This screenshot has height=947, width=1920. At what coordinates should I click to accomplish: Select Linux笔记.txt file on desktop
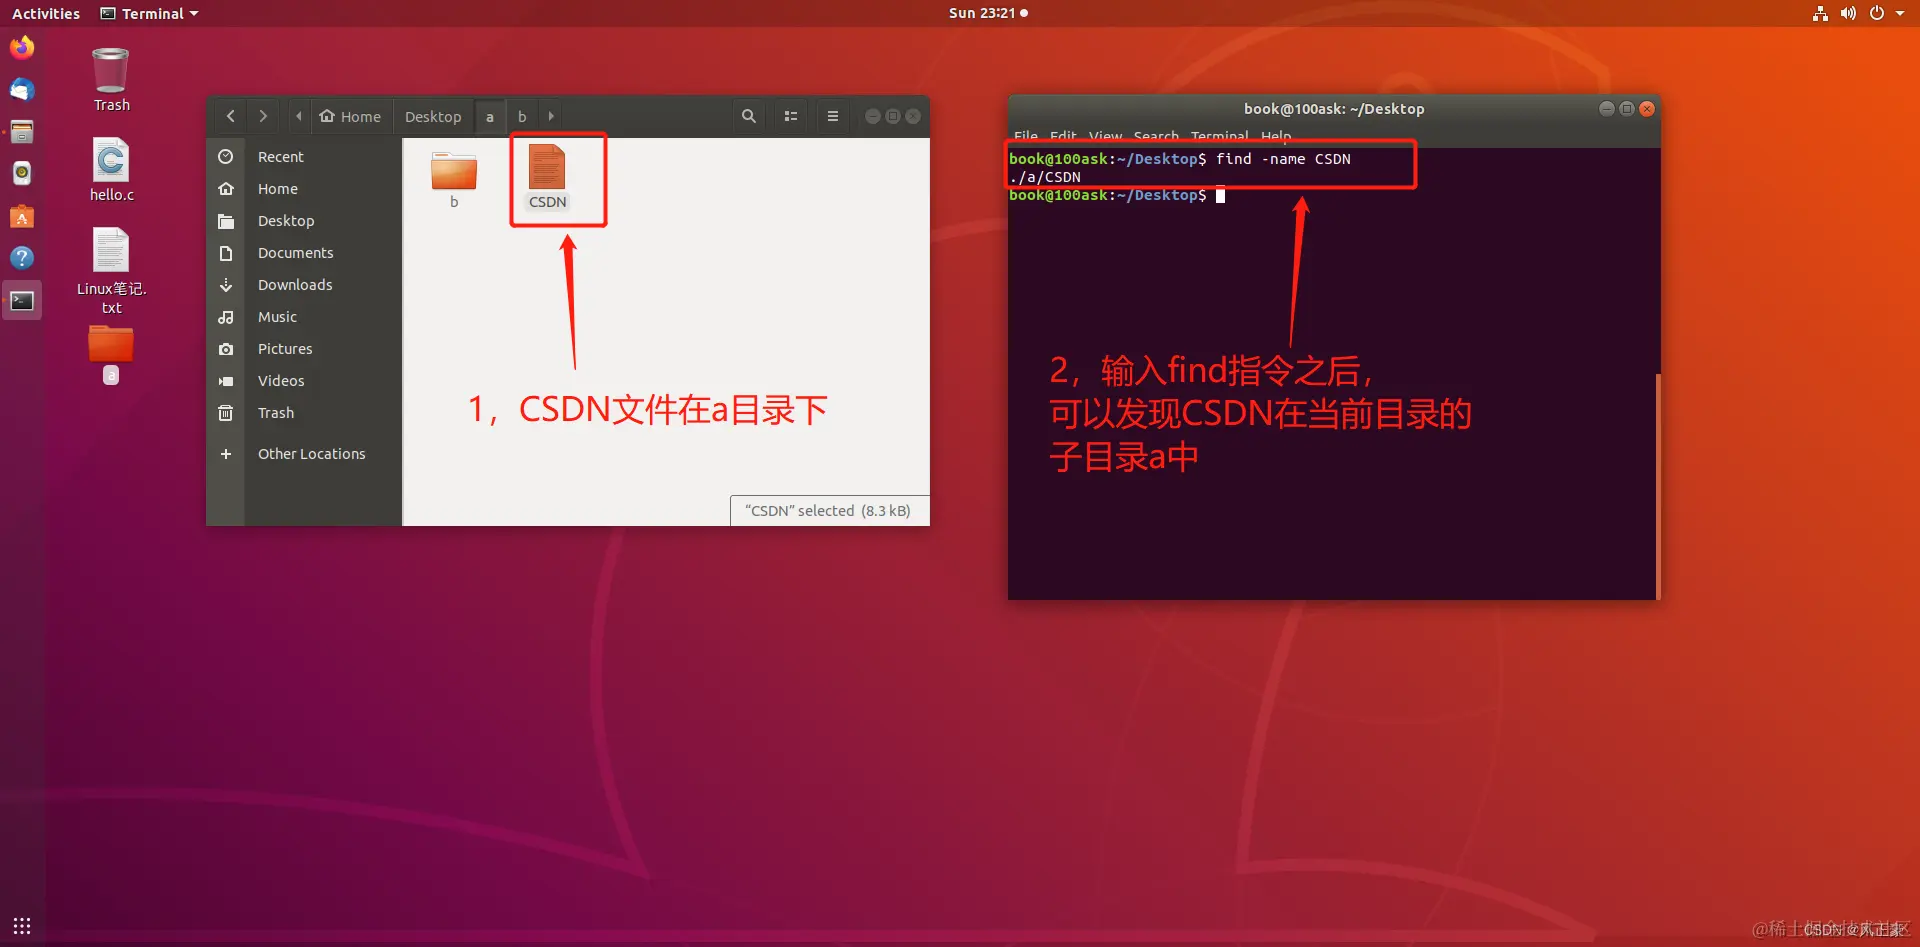[x=111, y=271]
